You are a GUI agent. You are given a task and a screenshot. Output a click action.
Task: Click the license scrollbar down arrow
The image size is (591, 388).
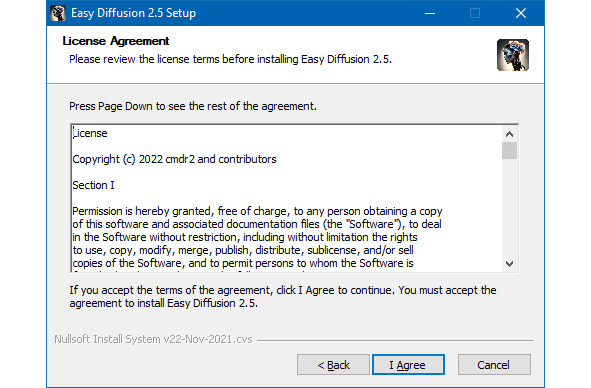pyautogui.click(x=509, y=264)
